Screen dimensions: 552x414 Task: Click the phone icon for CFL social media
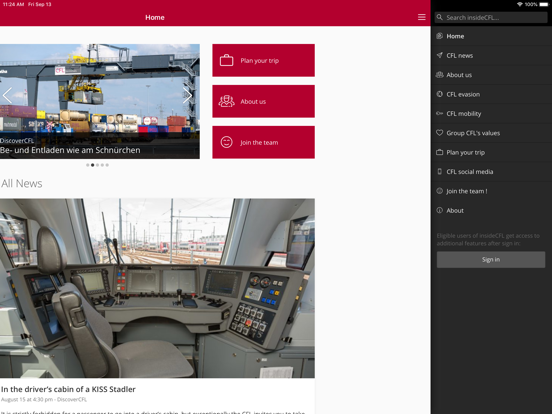[439, 171]
